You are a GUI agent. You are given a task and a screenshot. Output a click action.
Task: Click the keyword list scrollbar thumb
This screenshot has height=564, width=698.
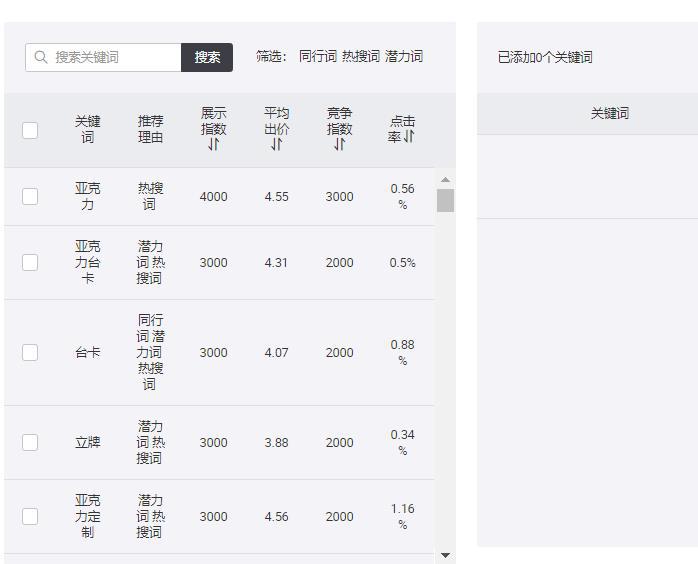coord(445,200)
